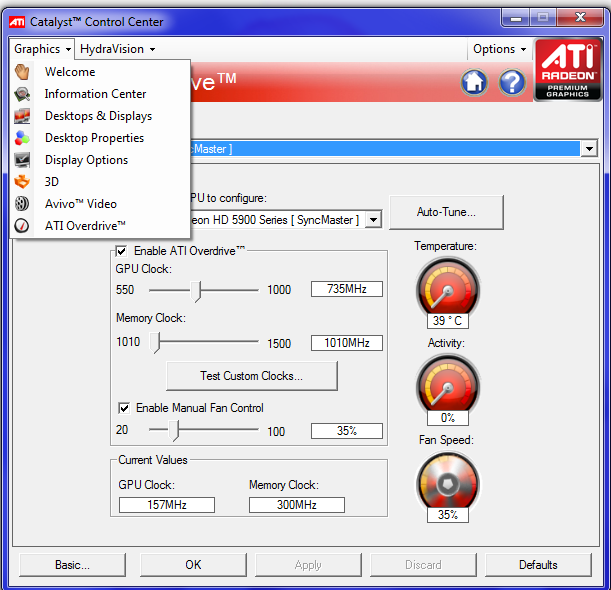
Task: Click the ATI Overdrive gauge icon
Action: click(x=22, y=226)
